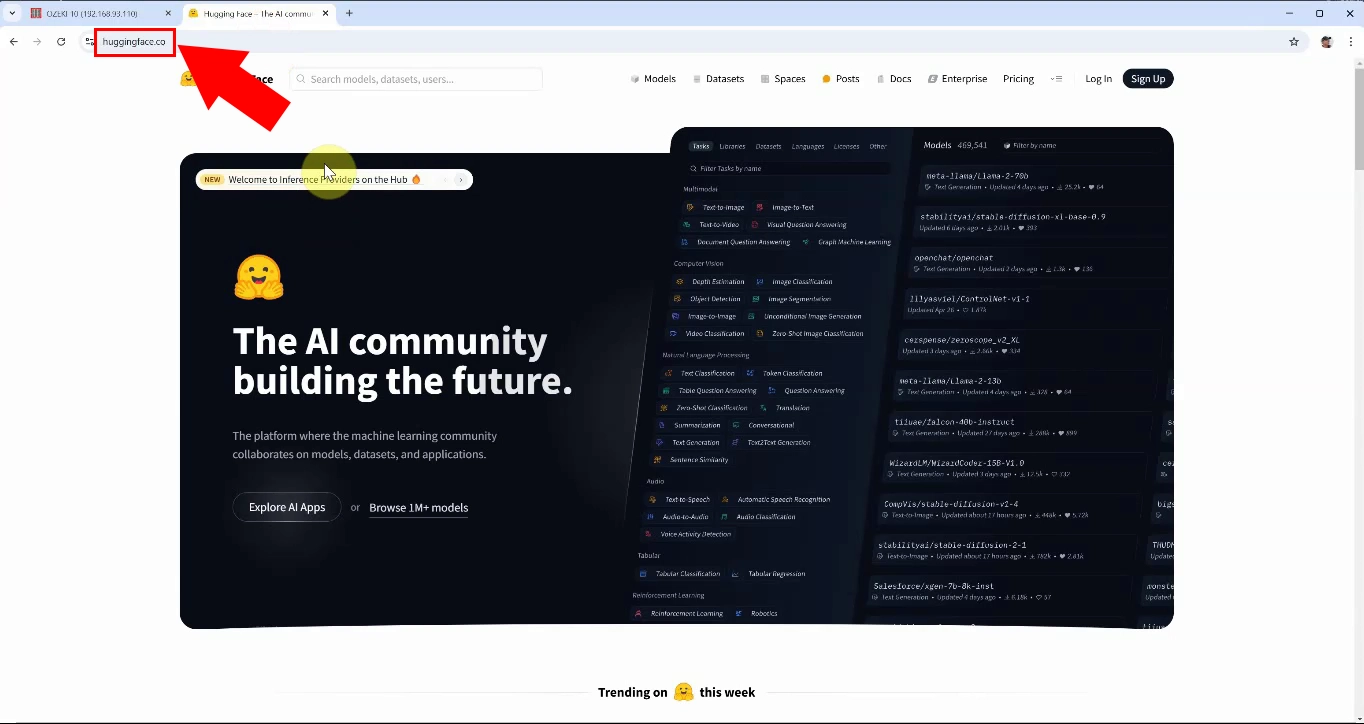Select the Object Detection task
Image resolution: width=1364 pixels, height=724 pixels.
(x=706, y=299)
